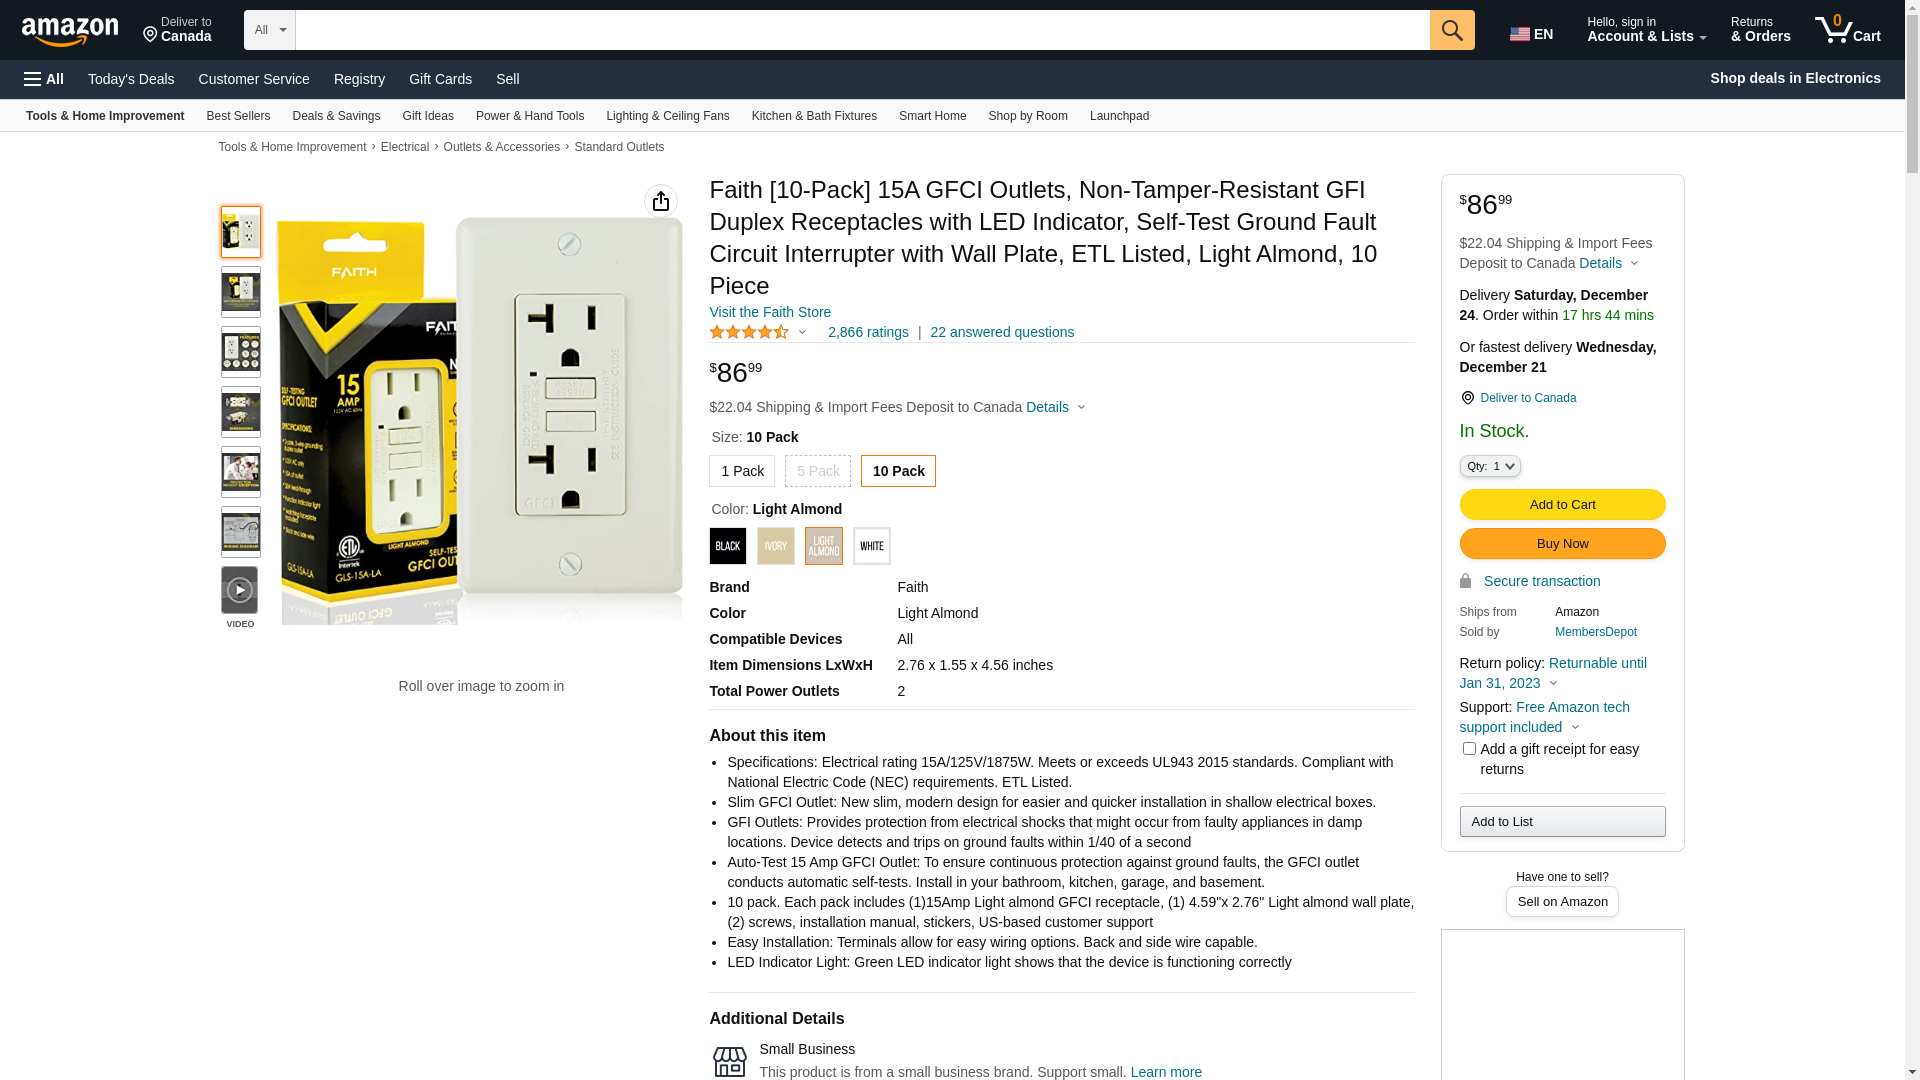The height and width of the screenshot is (1080, 1920).
Task: Select the 1 Pack size option
Action: [742, 471]
